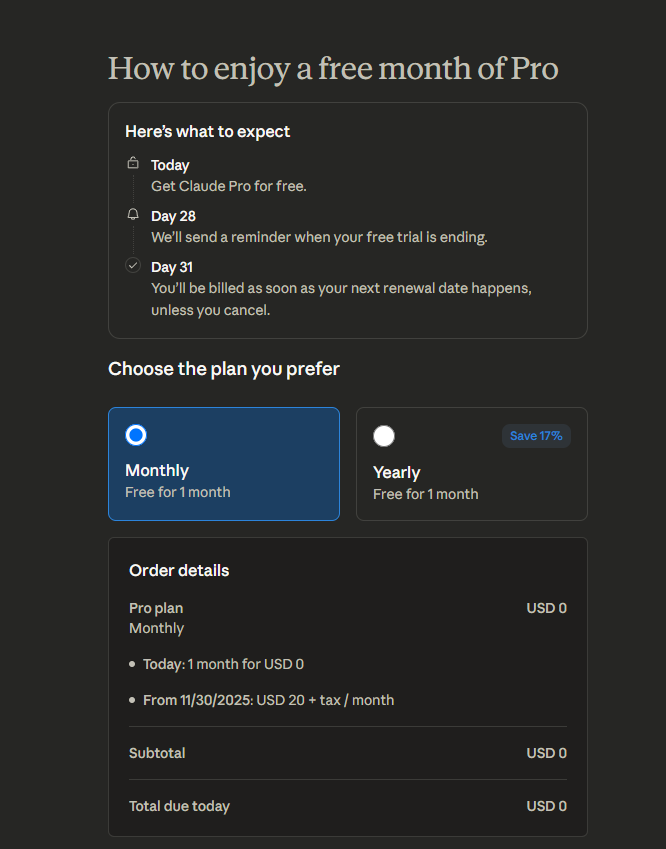Click the Choose the plan you prefer heading
This screenshot has height=849, width=666.
(x=224, y=369)
